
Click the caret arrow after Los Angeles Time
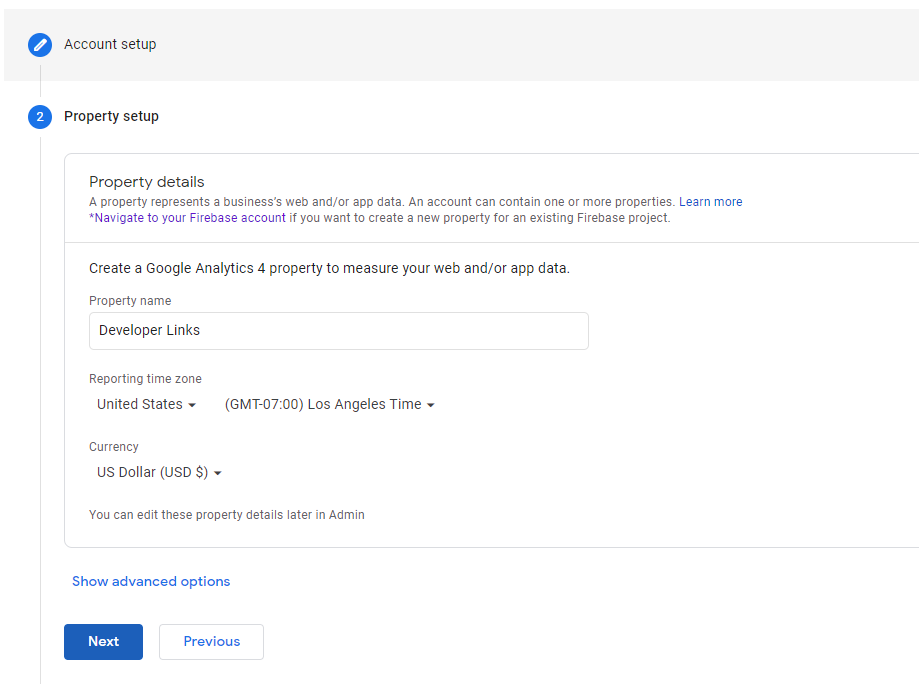[431, 405]
